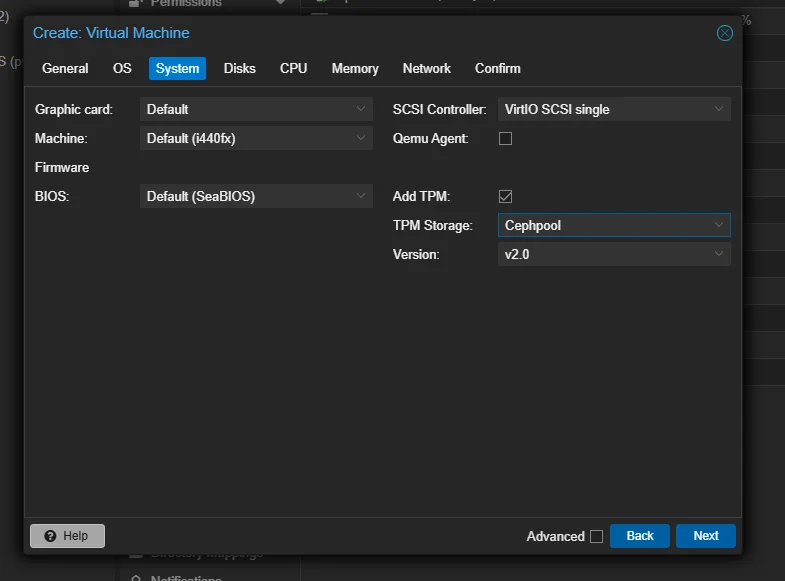
Task: Open the Confirm tab
Action: (498, 69)
